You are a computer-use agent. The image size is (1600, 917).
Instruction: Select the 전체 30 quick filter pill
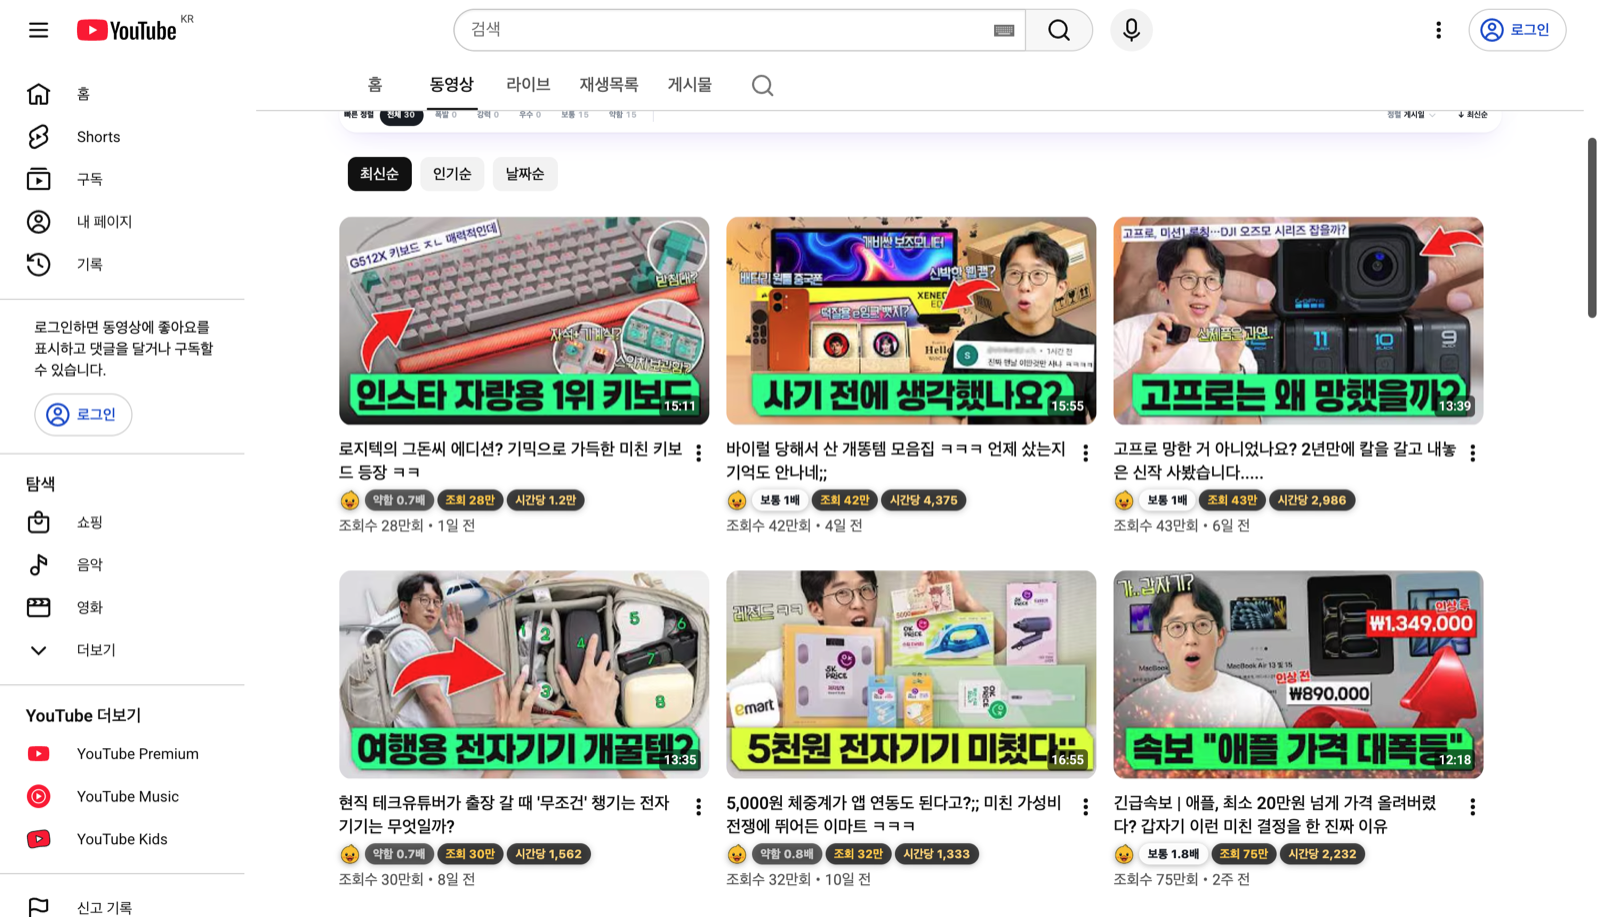pos(401,115)
